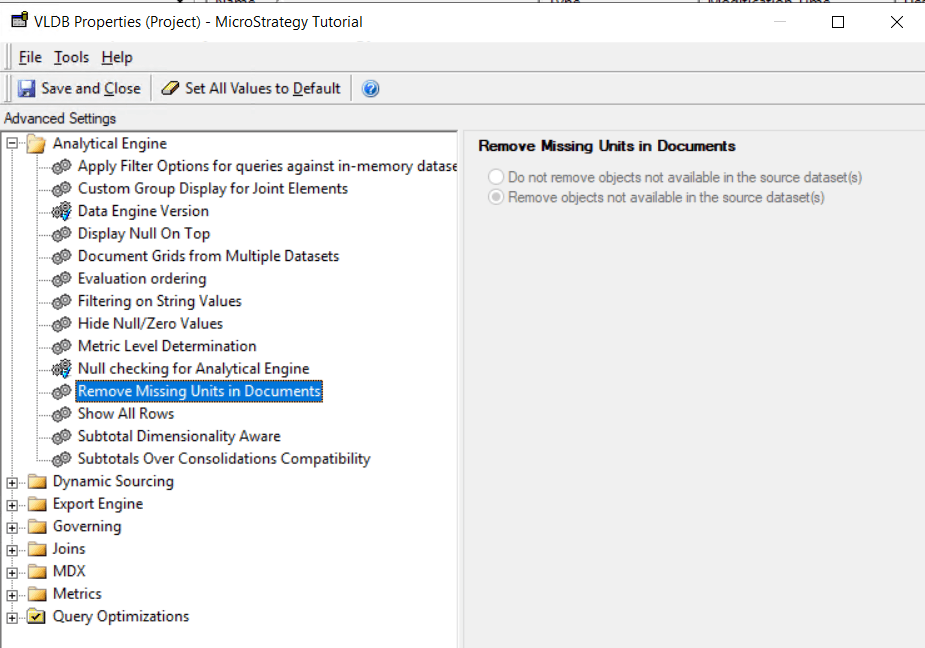Click the eraser icon for Set All Values
Viewport: 925px width, 648px height.
coord(170,89)
